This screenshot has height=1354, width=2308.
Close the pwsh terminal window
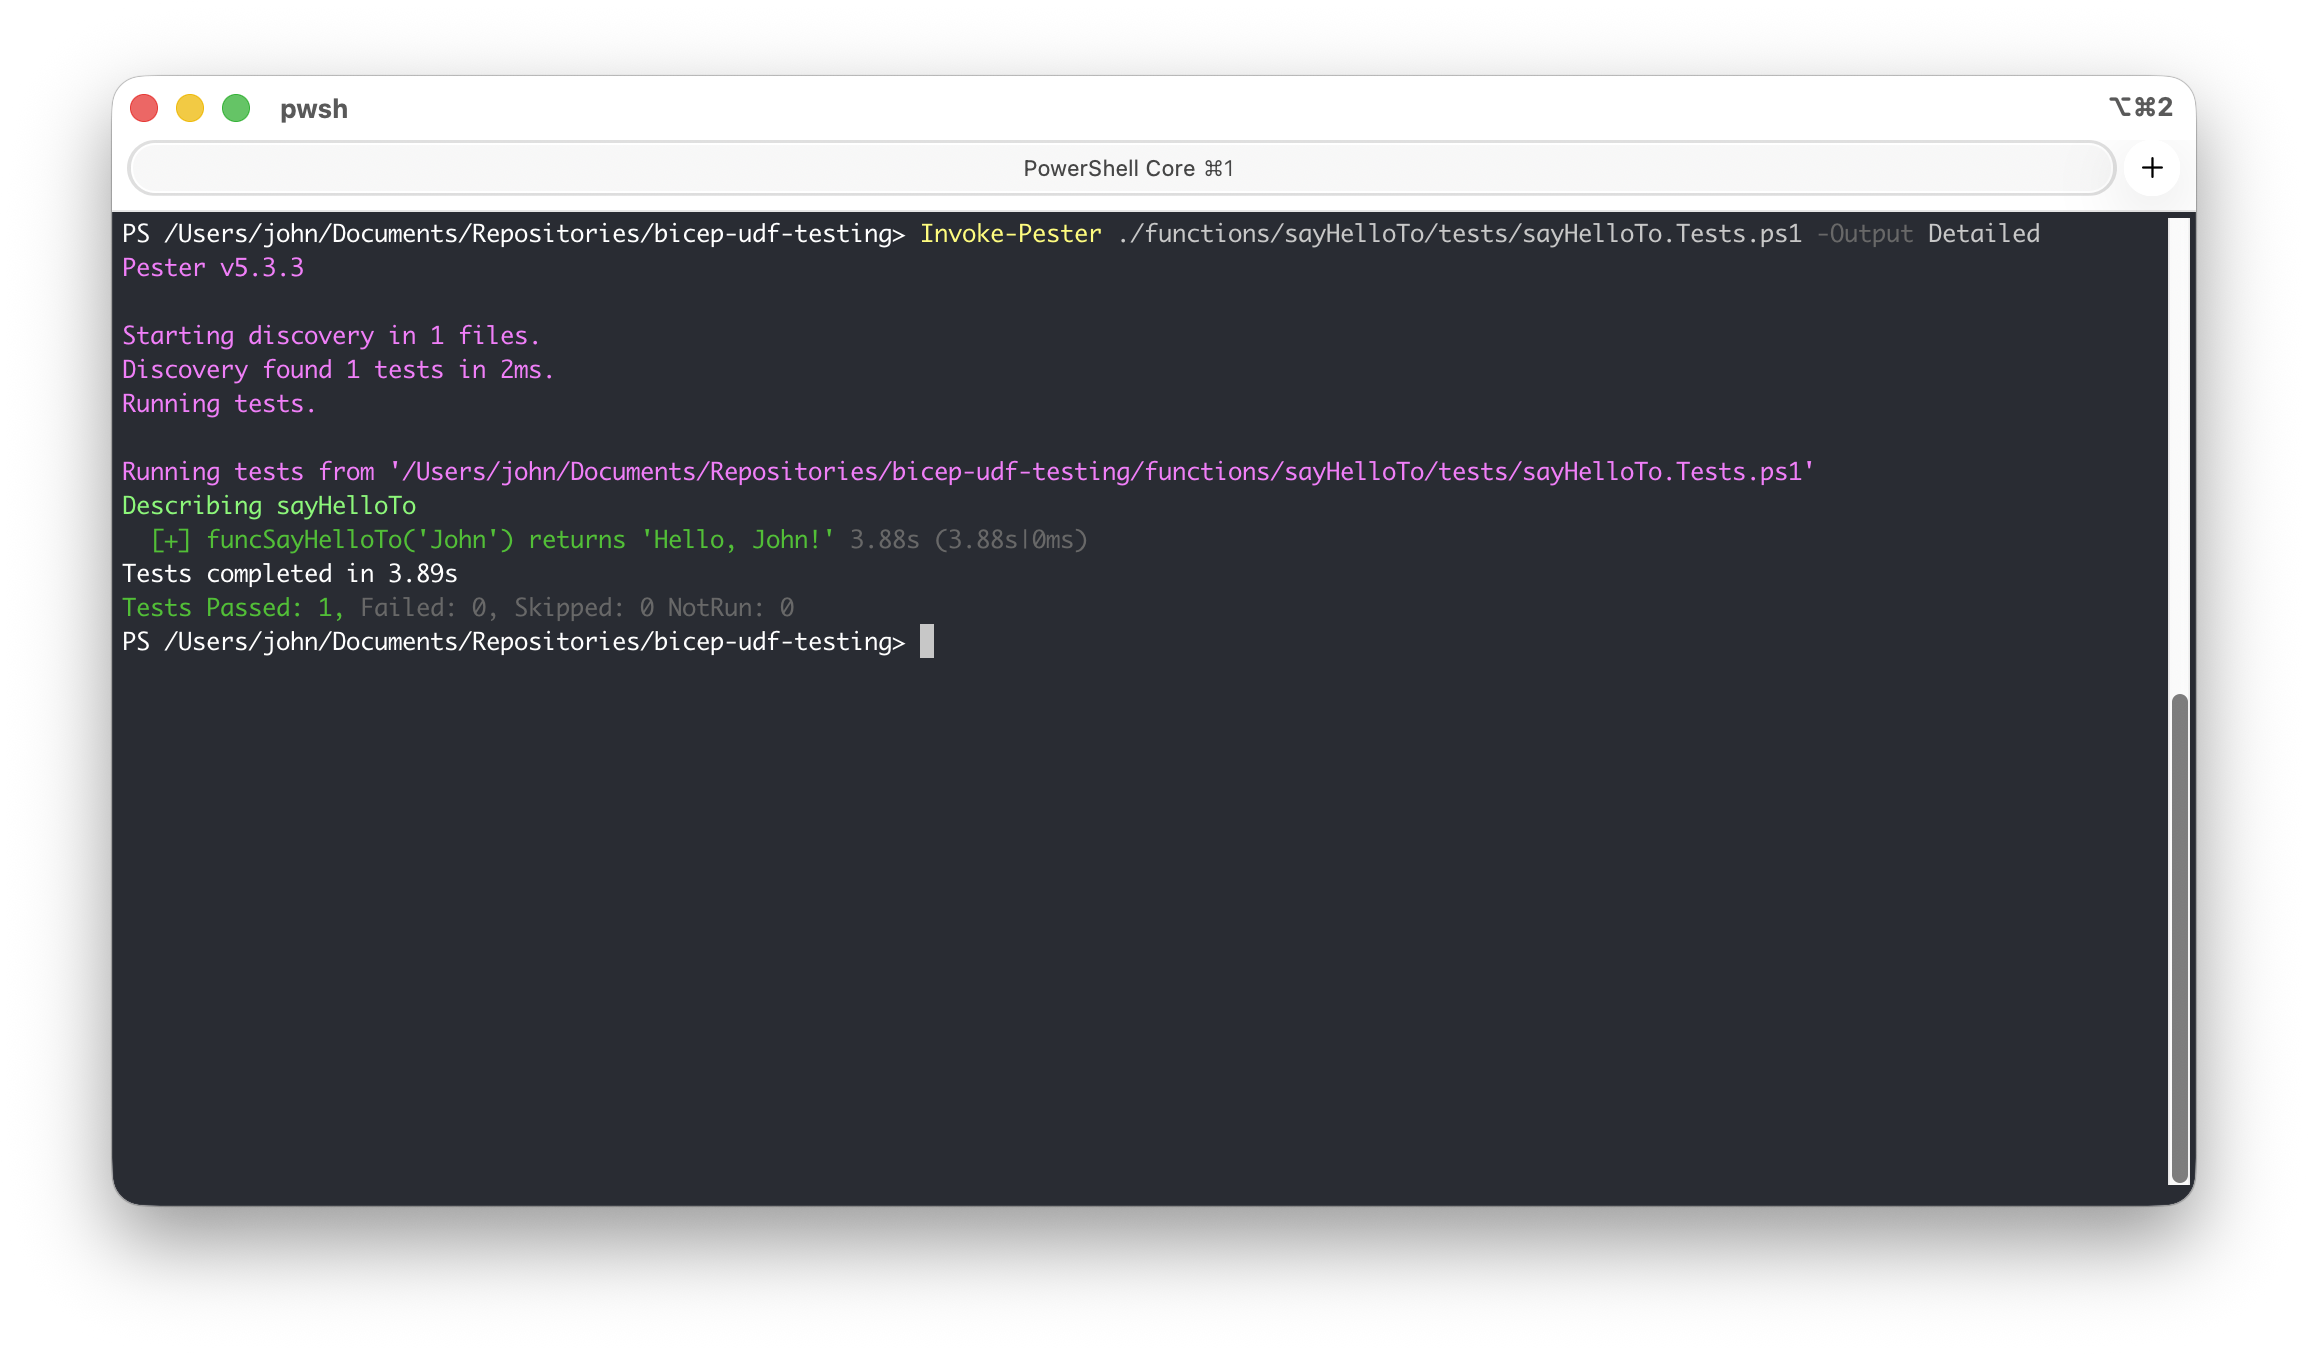click(x=144, y=108)
